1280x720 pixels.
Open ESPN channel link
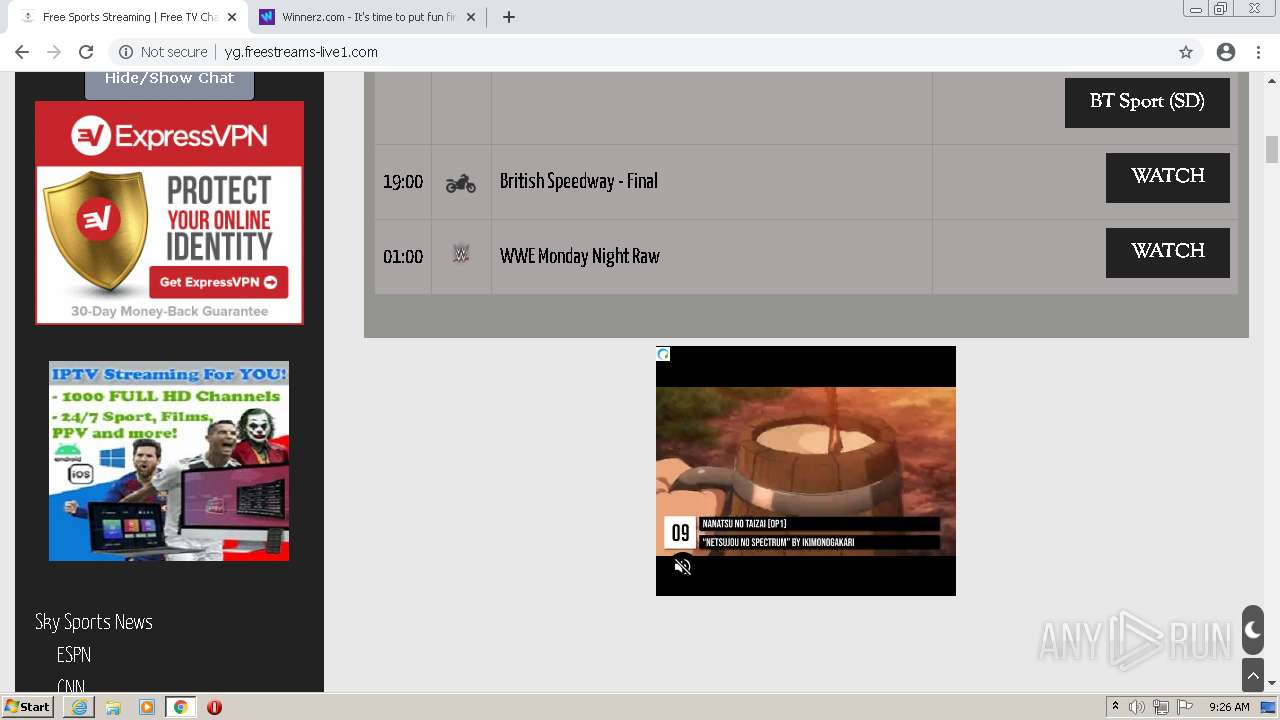tap(74, 655)
